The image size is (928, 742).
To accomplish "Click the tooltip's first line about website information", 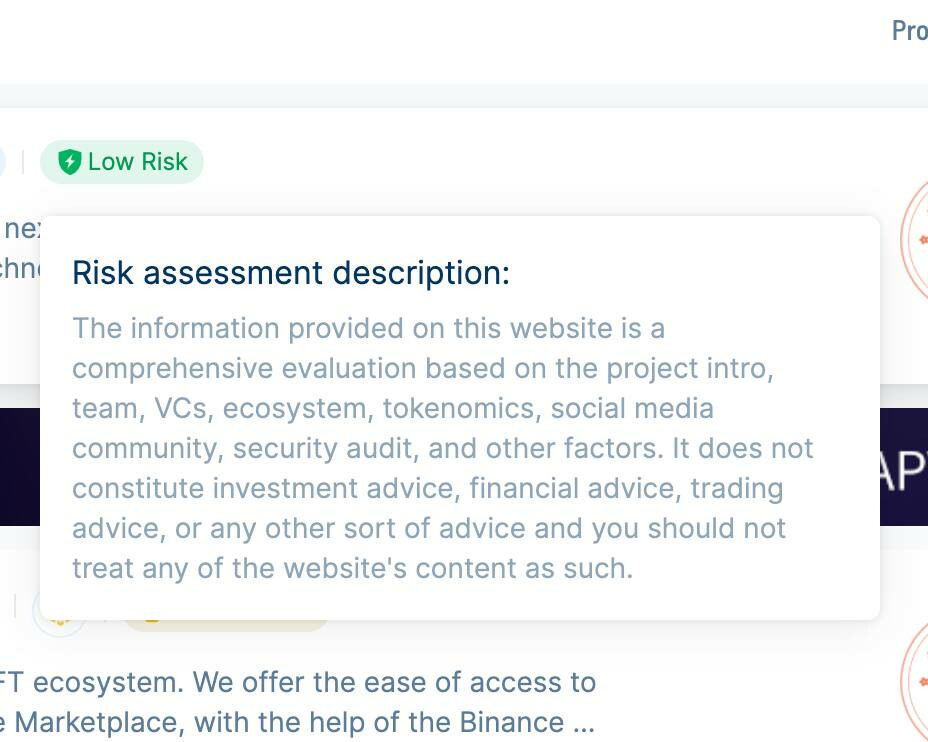I will [368, 328].
